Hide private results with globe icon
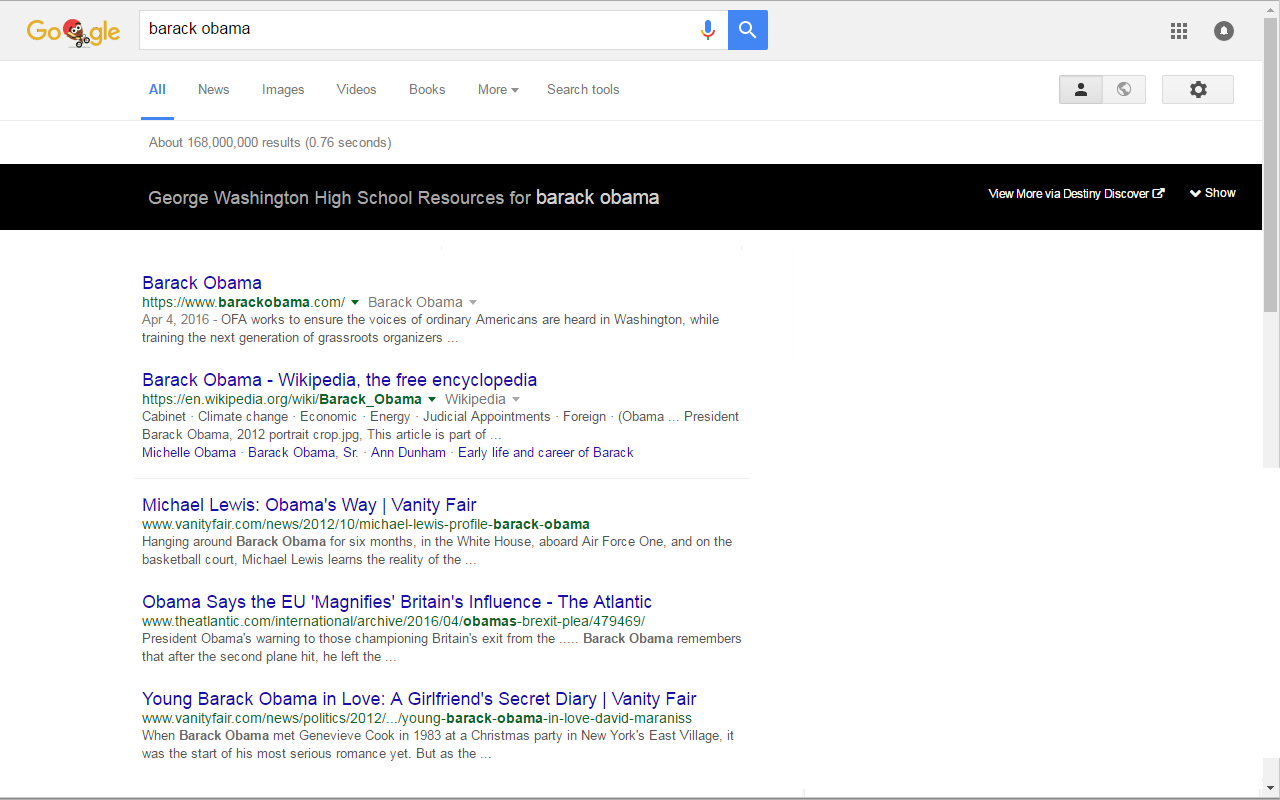 (x=1124, y=89)
